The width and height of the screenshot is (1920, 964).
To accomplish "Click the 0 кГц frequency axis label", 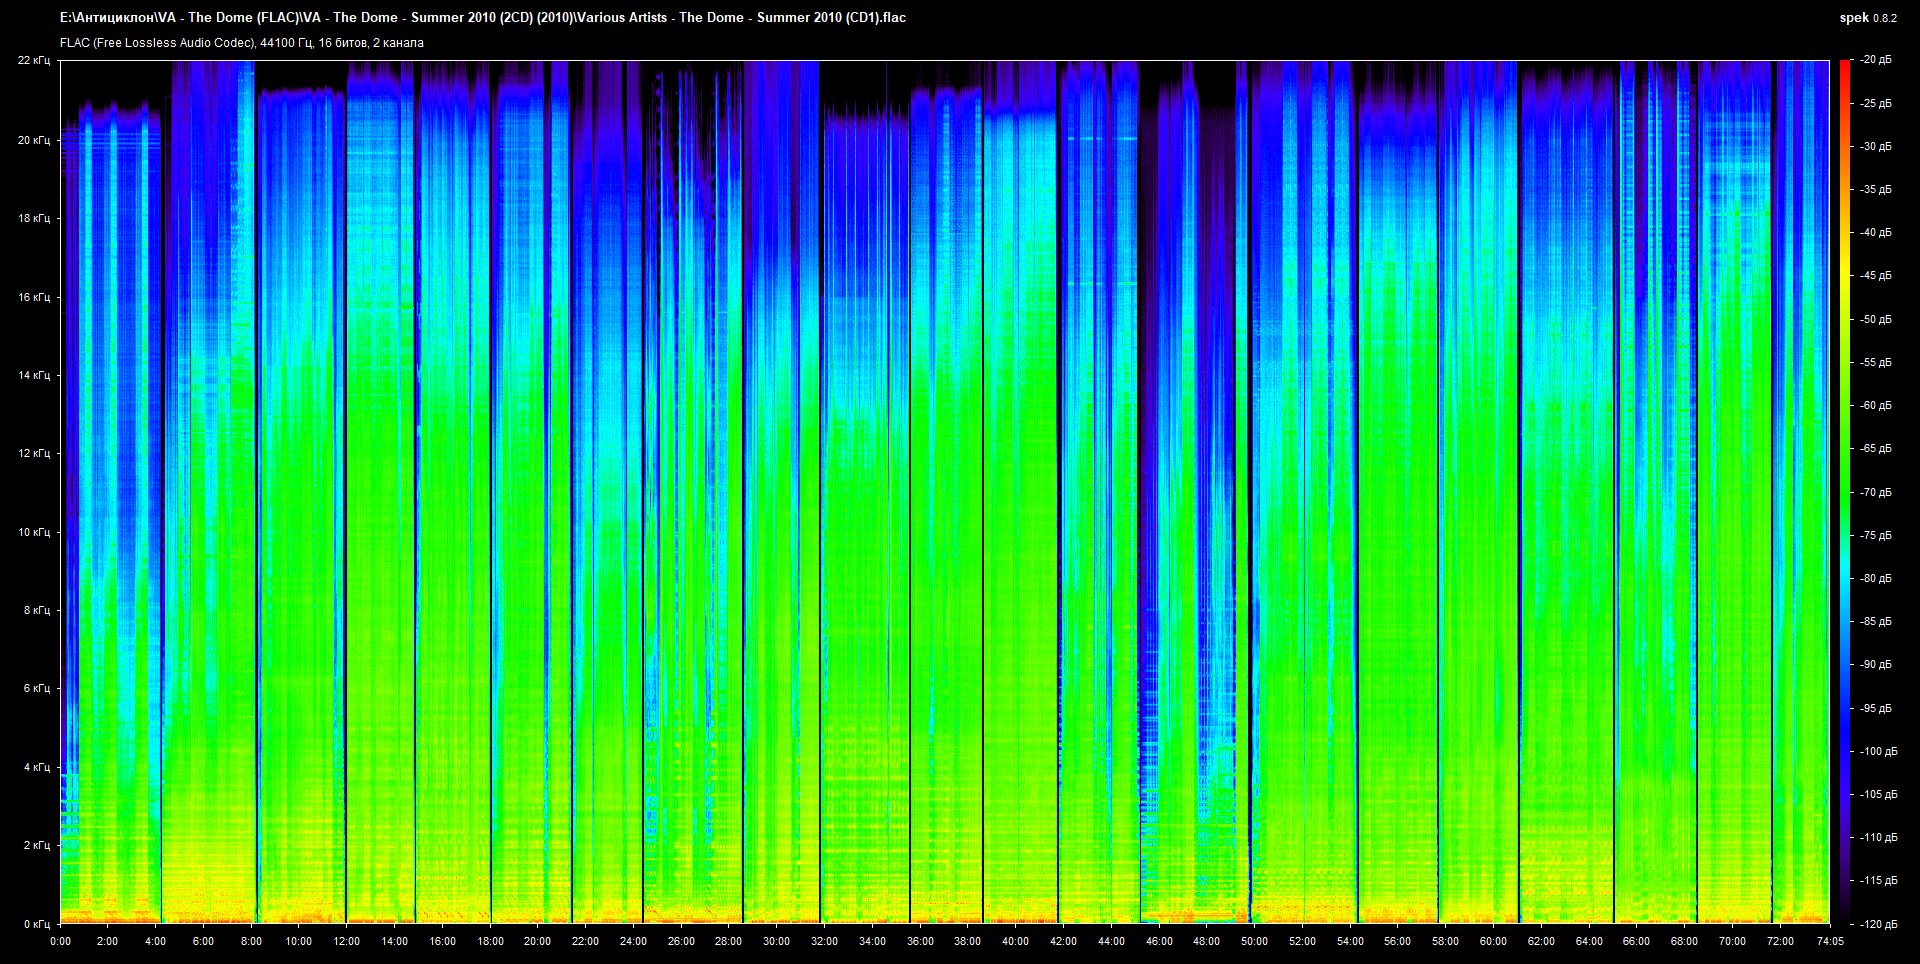I will (x=36, y=924).
